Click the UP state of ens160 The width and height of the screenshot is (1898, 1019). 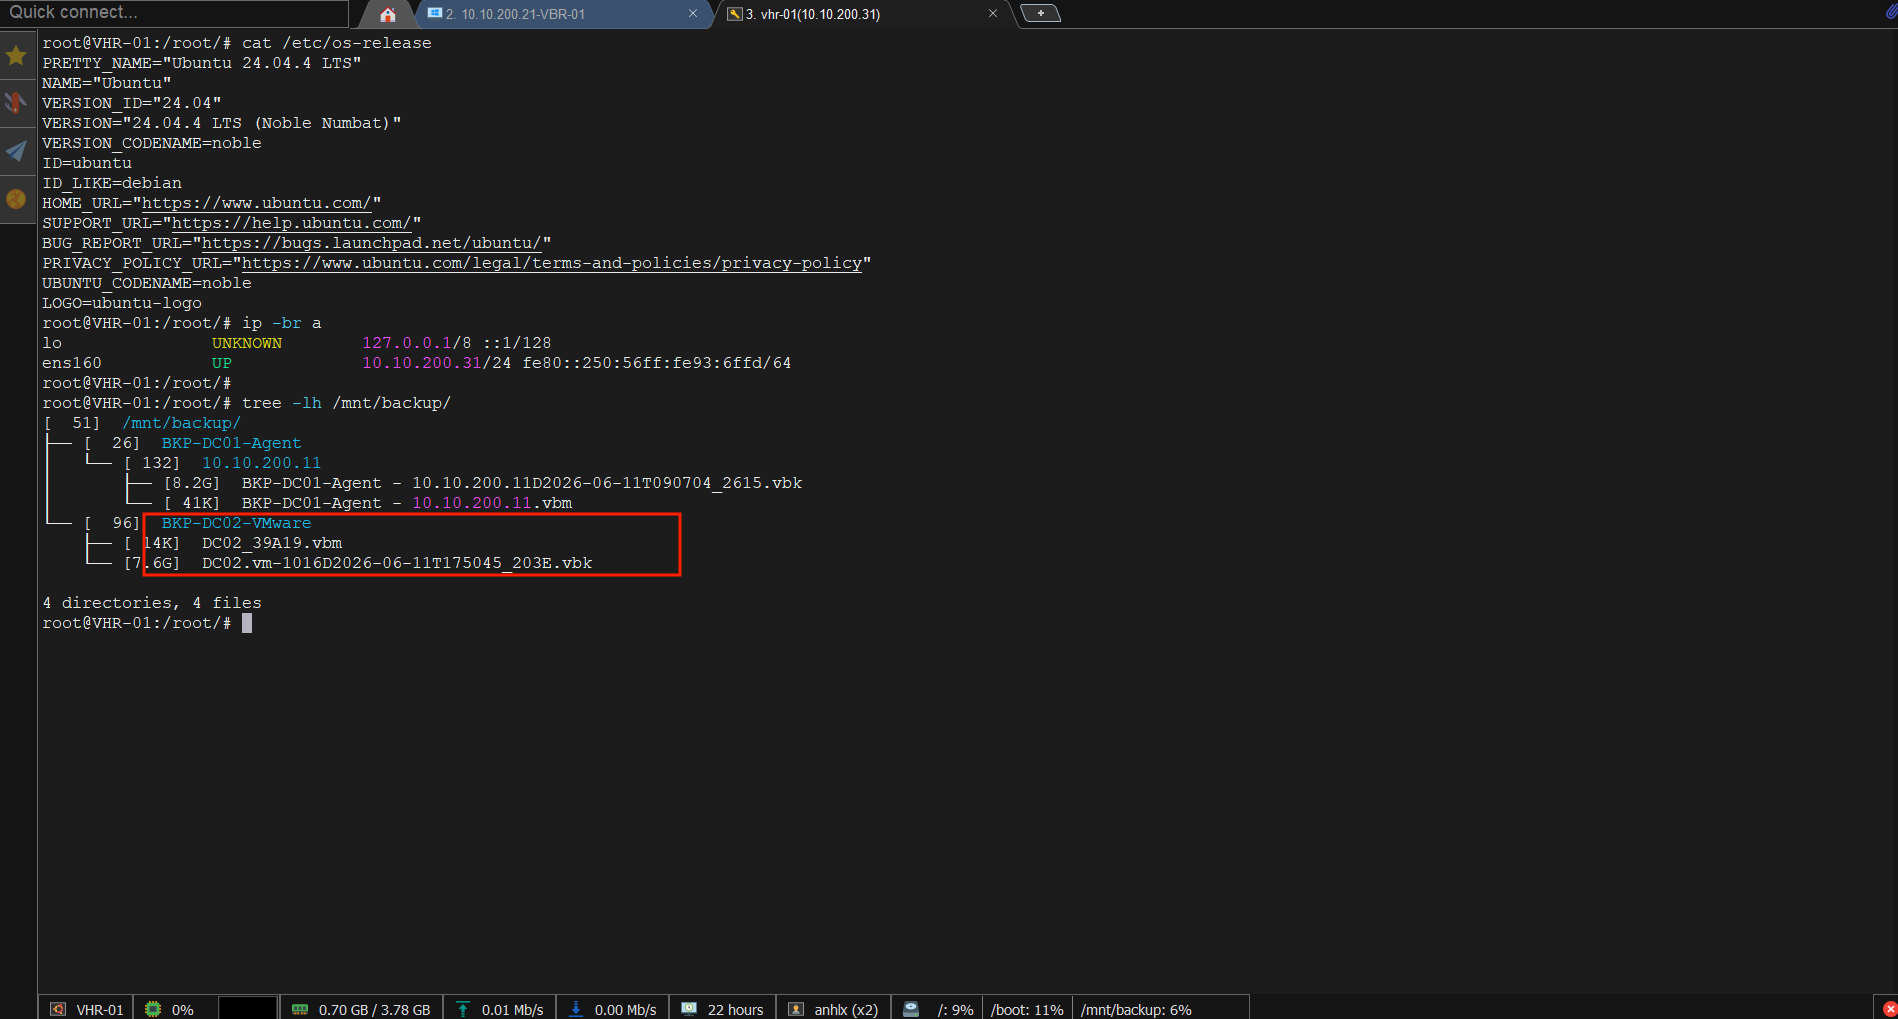click(x=221, y=363)
